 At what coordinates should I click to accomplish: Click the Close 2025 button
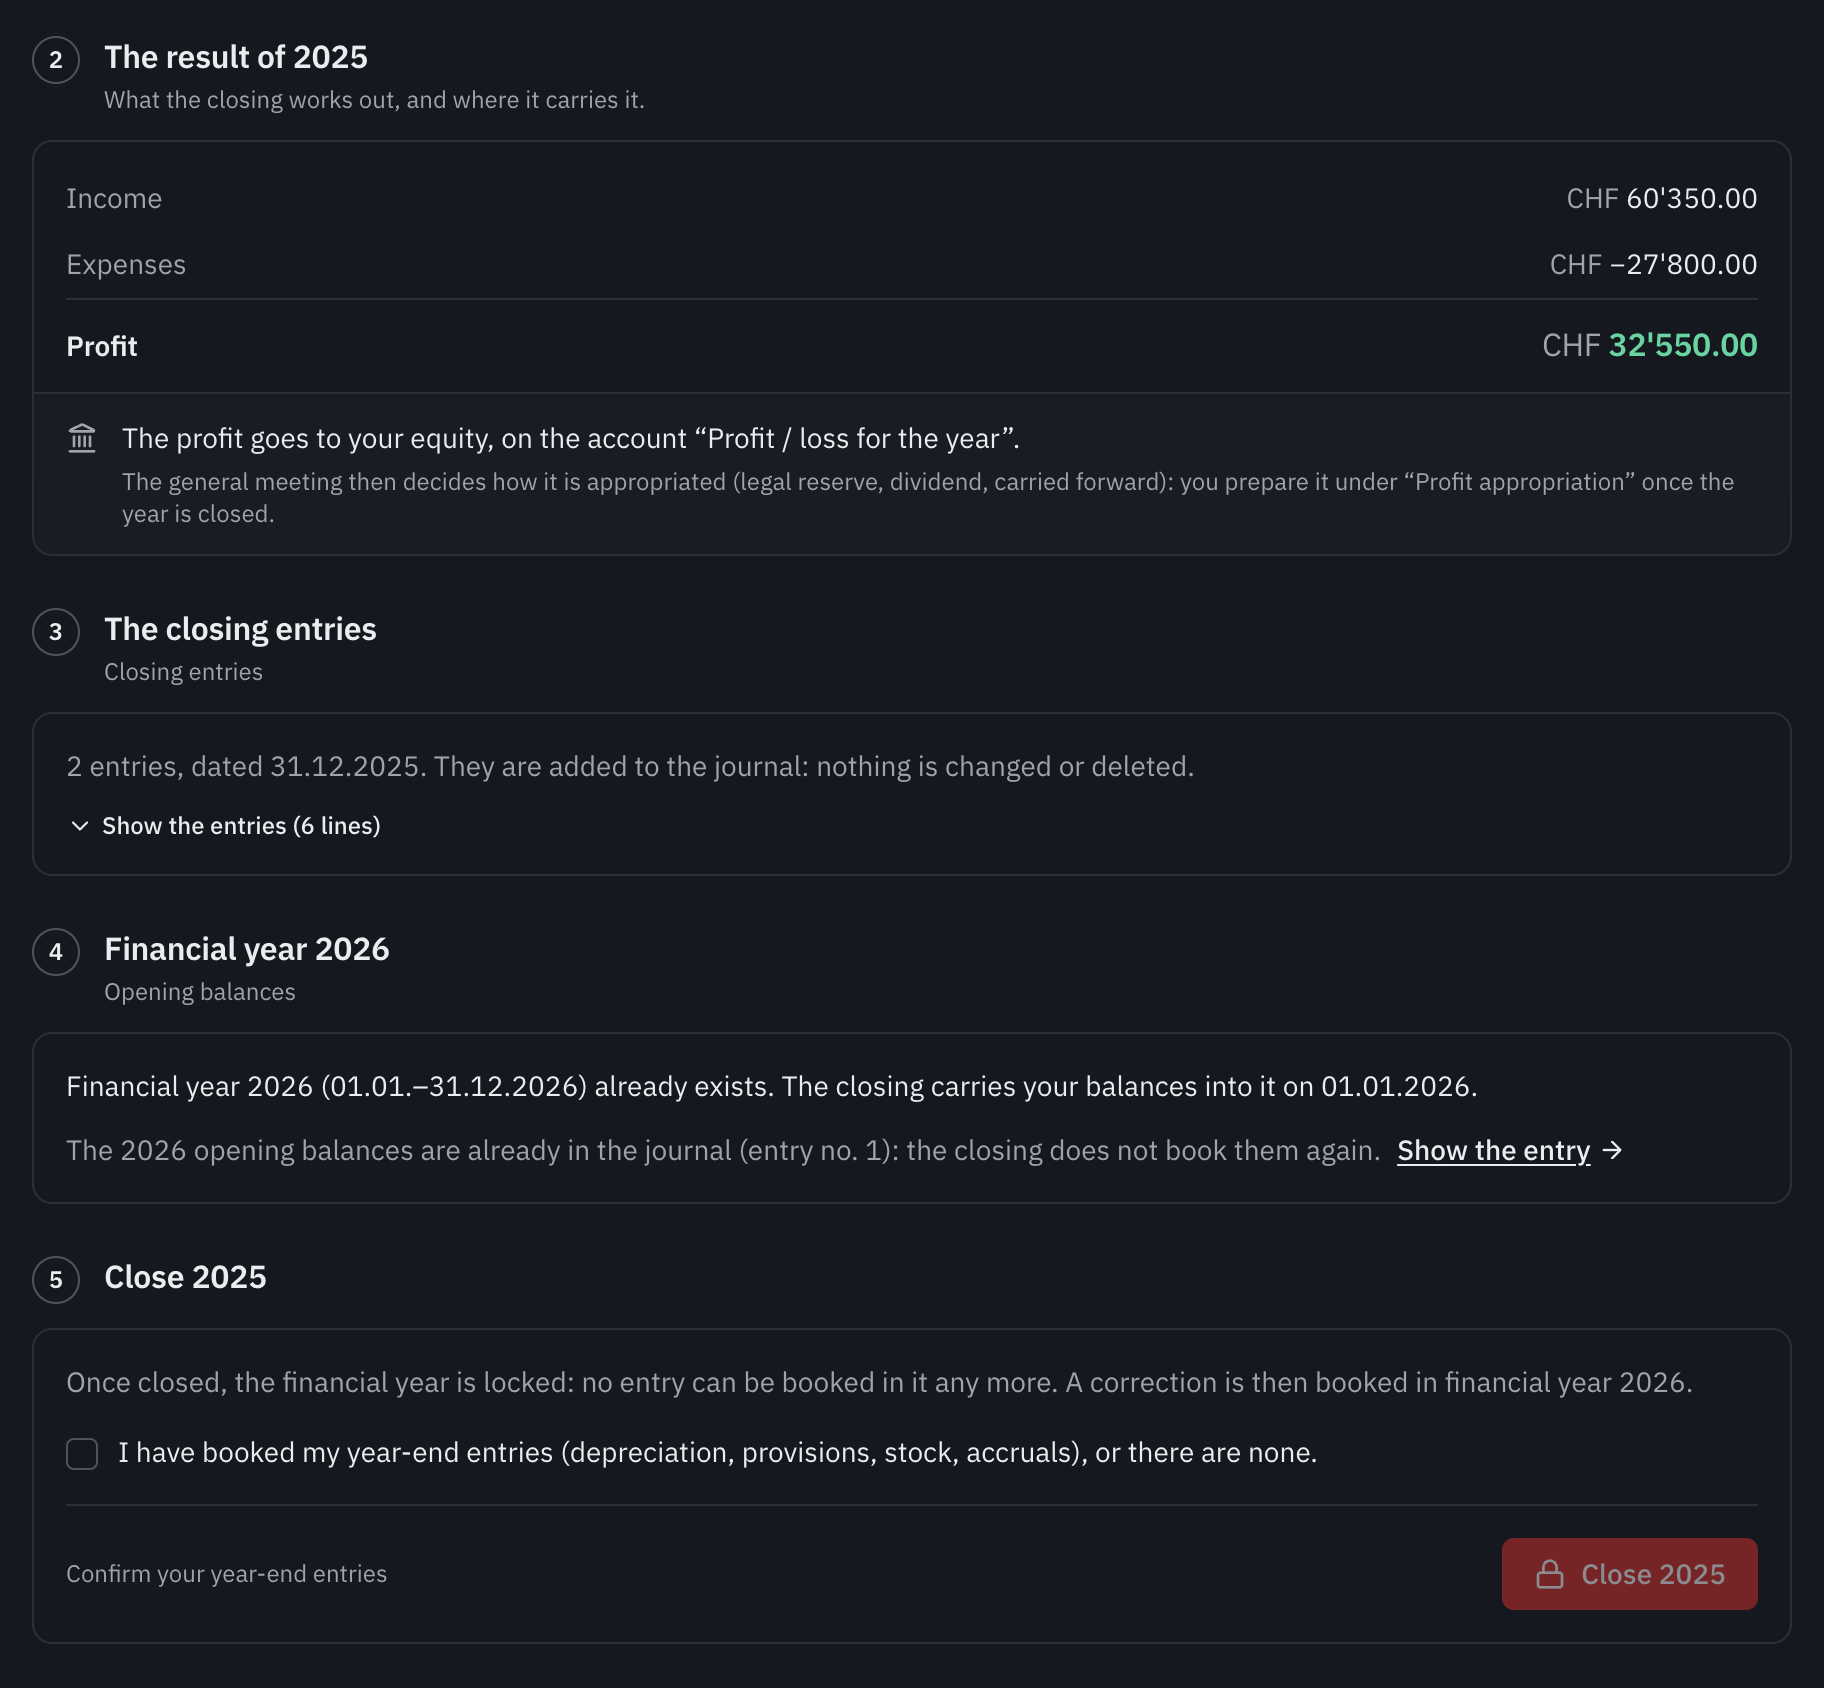pyautogui.click(x=1629, y=1574)
